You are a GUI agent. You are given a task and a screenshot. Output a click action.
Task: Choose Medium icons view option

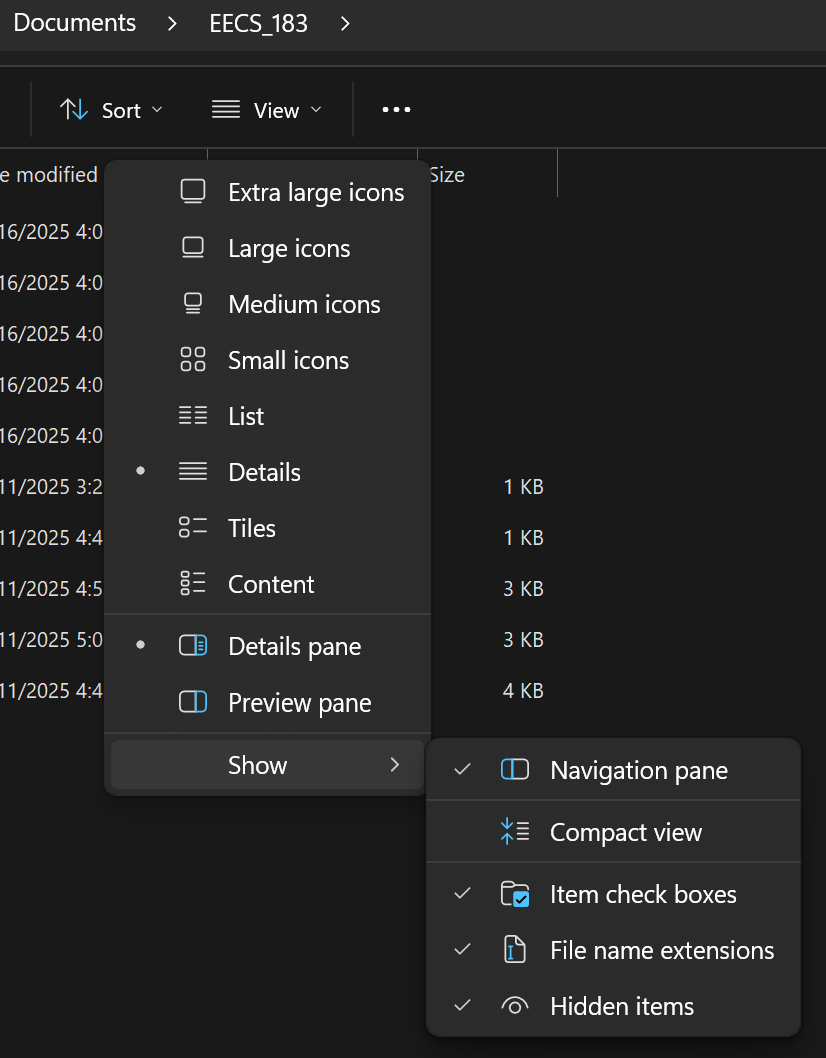[x=267, y=304]
